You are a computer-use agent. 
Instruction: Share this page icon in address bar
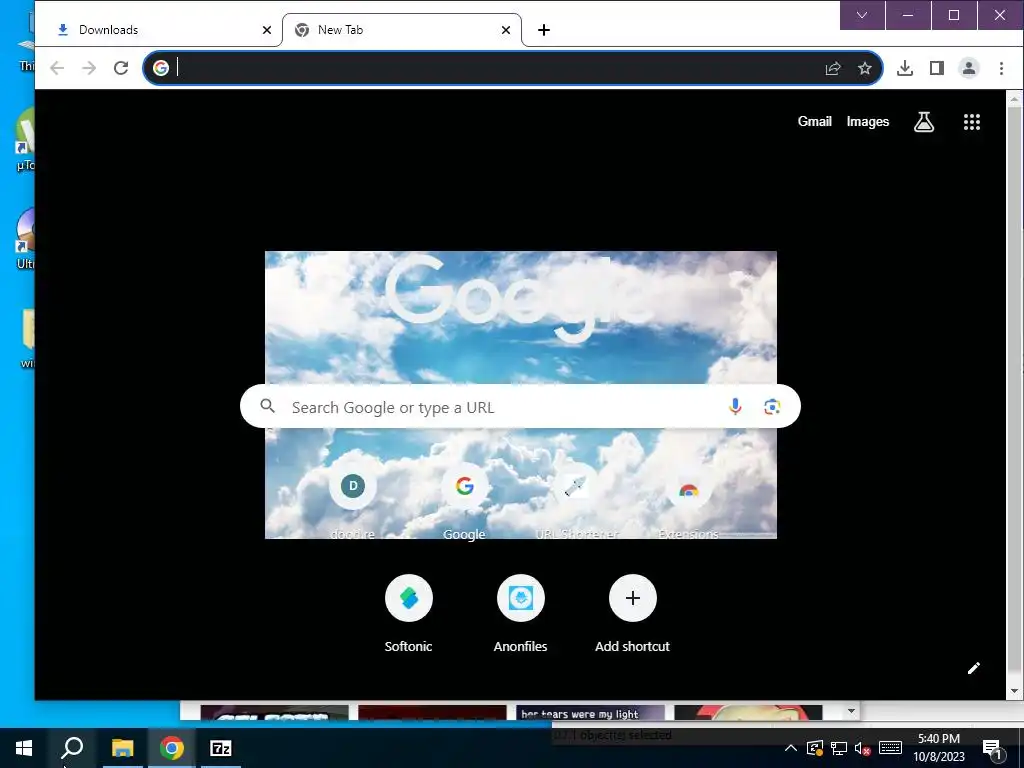[833, 68]
